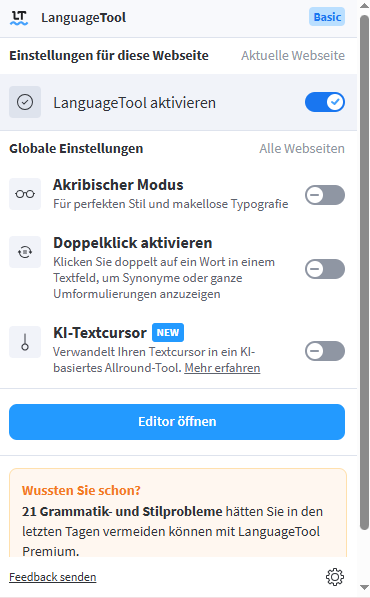
Task: Click the LanguageTool brand name in header
Action: coord(84,18)
